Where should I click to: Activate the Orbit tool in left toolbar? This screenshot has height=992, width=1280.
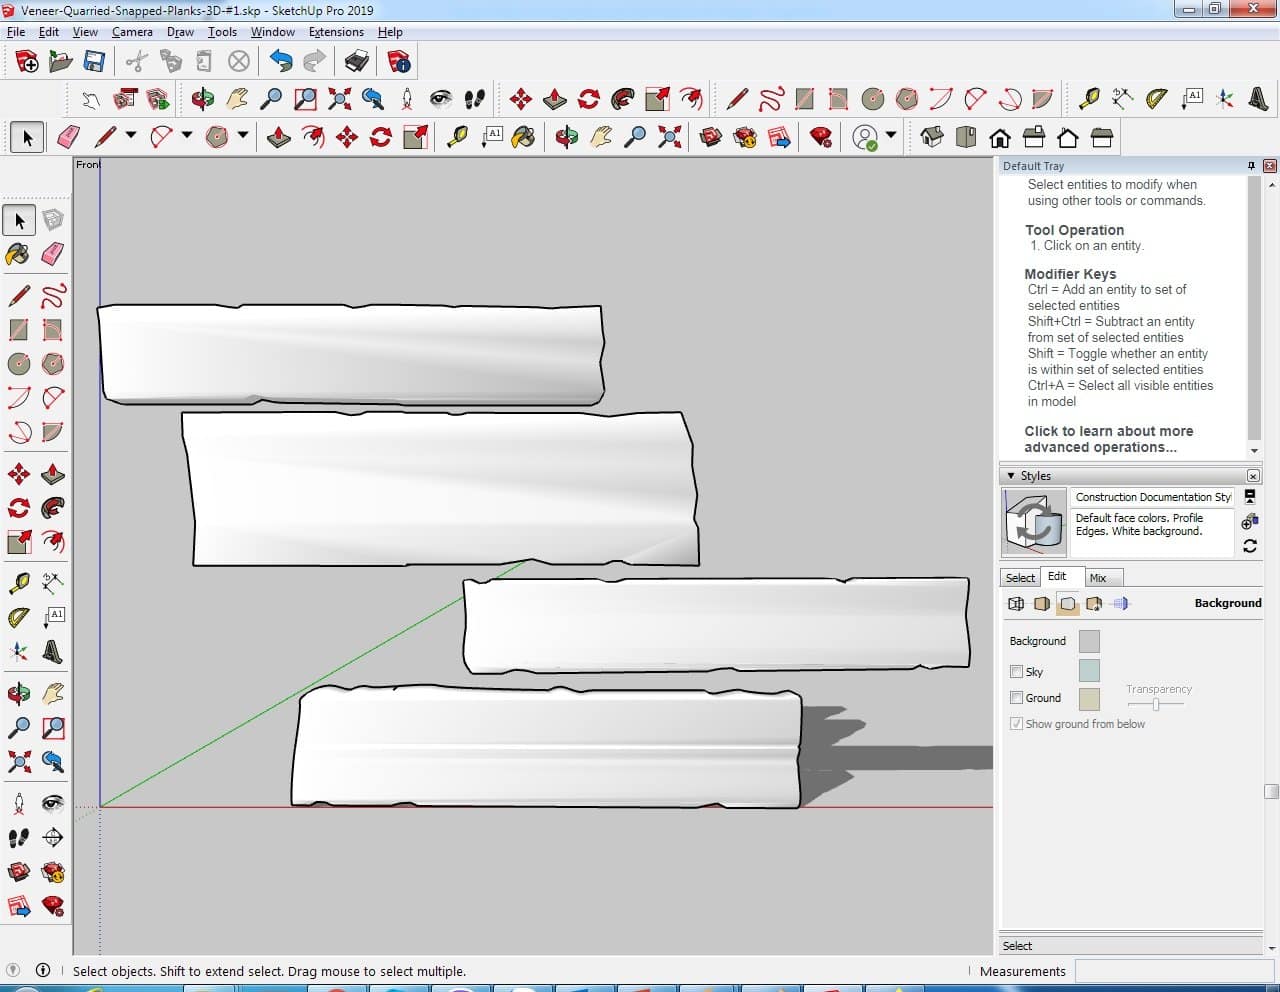pos(18,693)
